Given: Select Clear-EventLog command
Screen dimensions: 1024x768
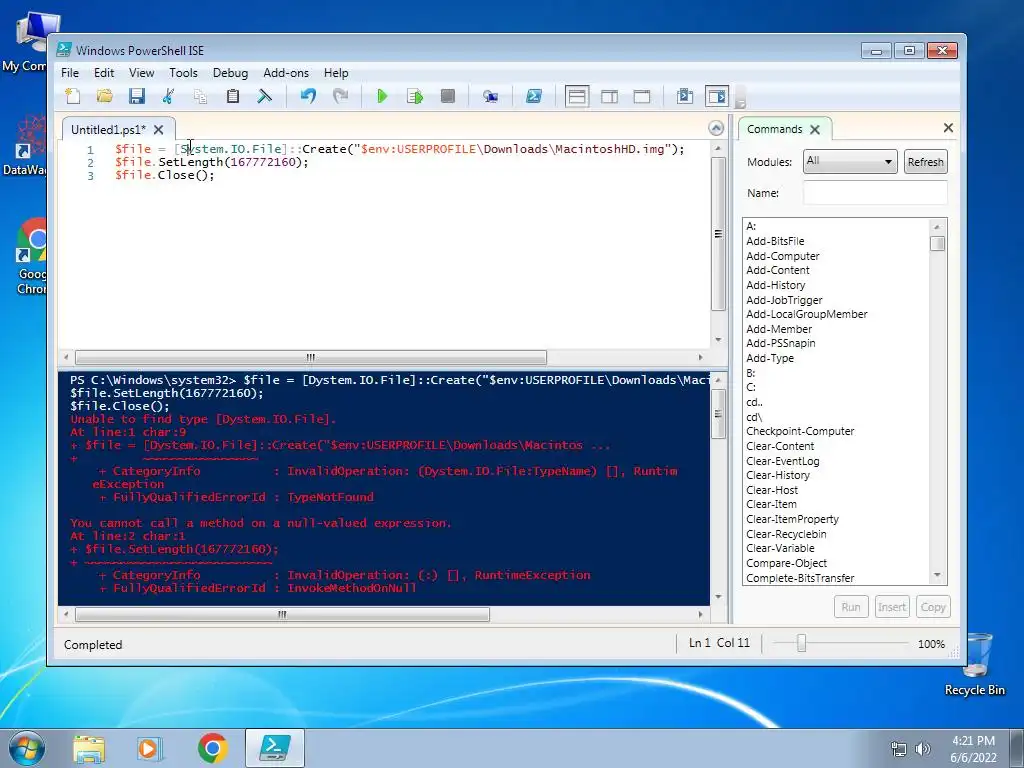Looking at the screenshot, I should tap(782, 460).
